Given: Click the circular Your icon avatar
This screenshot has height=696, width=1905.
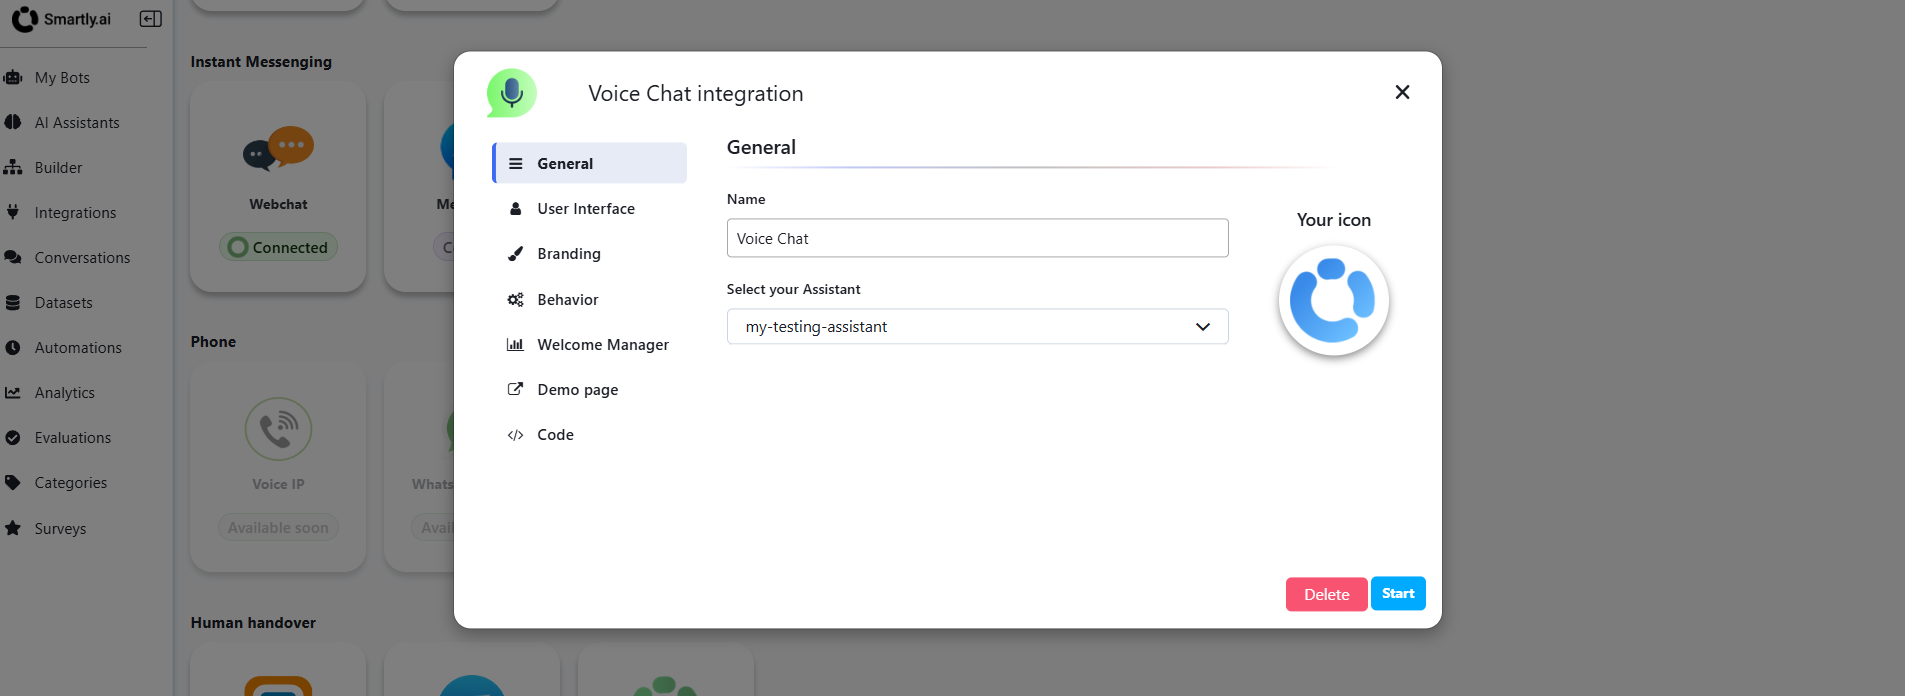Looking at the screenshot, I should tap(1334, 300).
